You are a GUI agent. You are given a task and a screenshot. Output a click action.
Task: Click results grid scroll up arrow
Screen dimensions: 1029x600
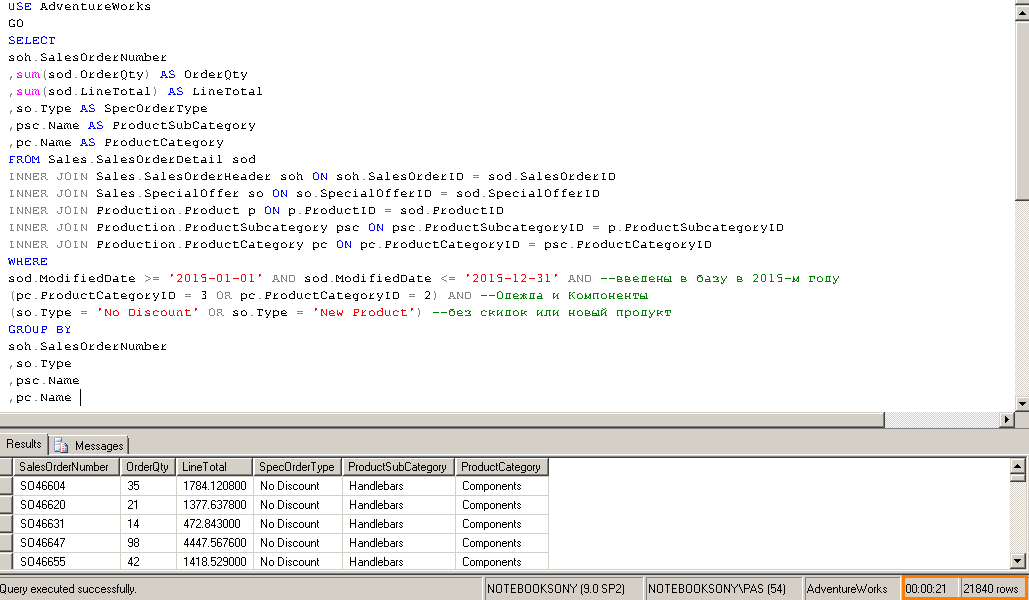point(1018,466)
